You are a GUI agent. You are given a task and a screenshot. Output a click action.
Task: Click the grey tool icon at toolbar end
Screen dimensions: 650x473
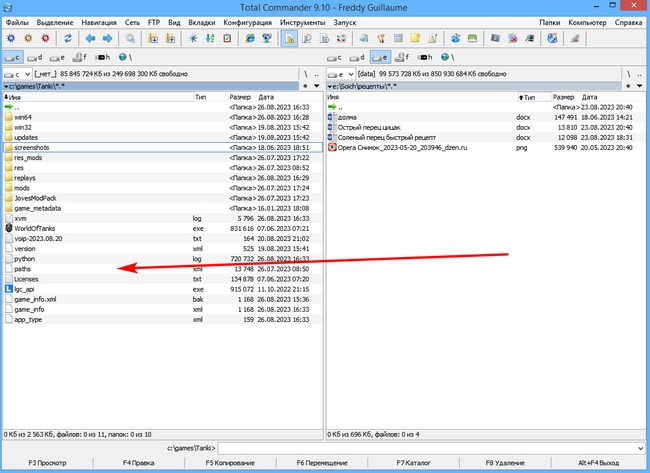[575, 39]
